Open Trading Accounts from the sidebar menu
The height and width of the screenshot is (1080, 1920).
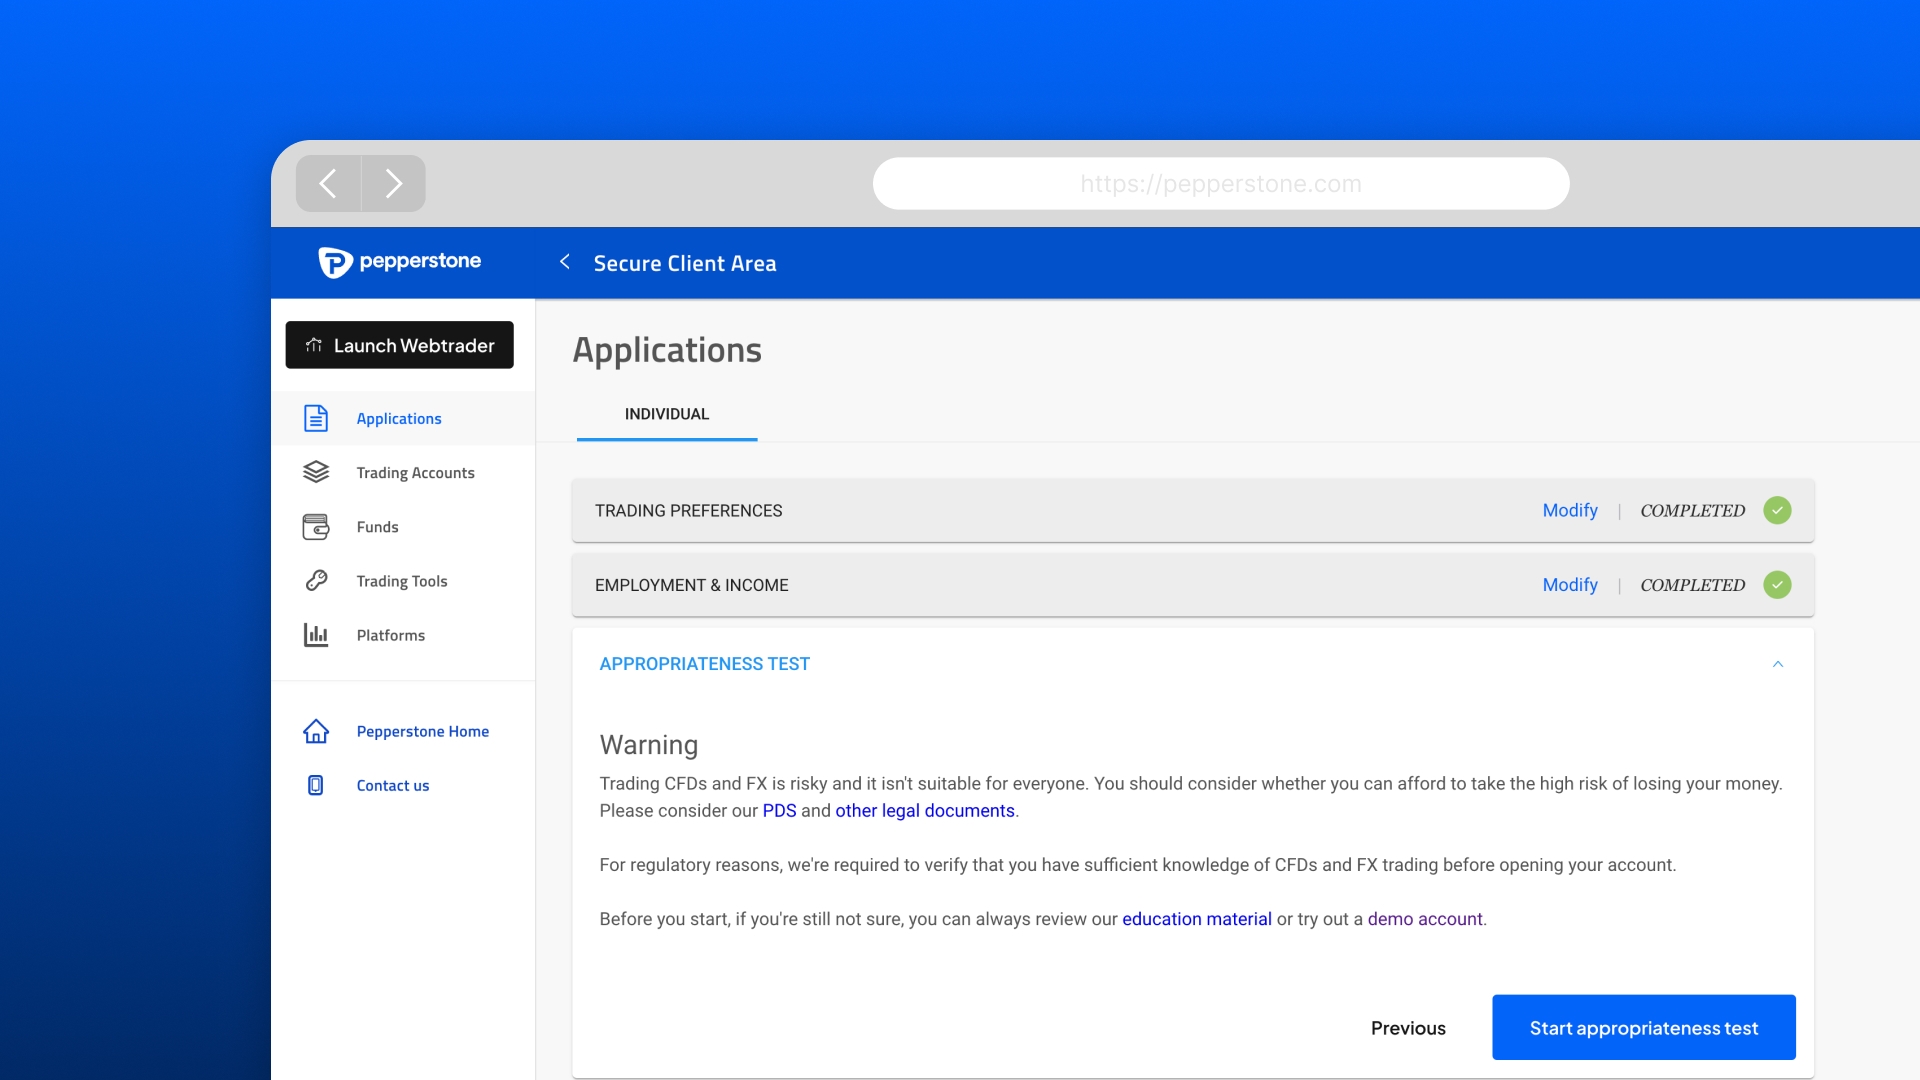[x=415, y=473]
